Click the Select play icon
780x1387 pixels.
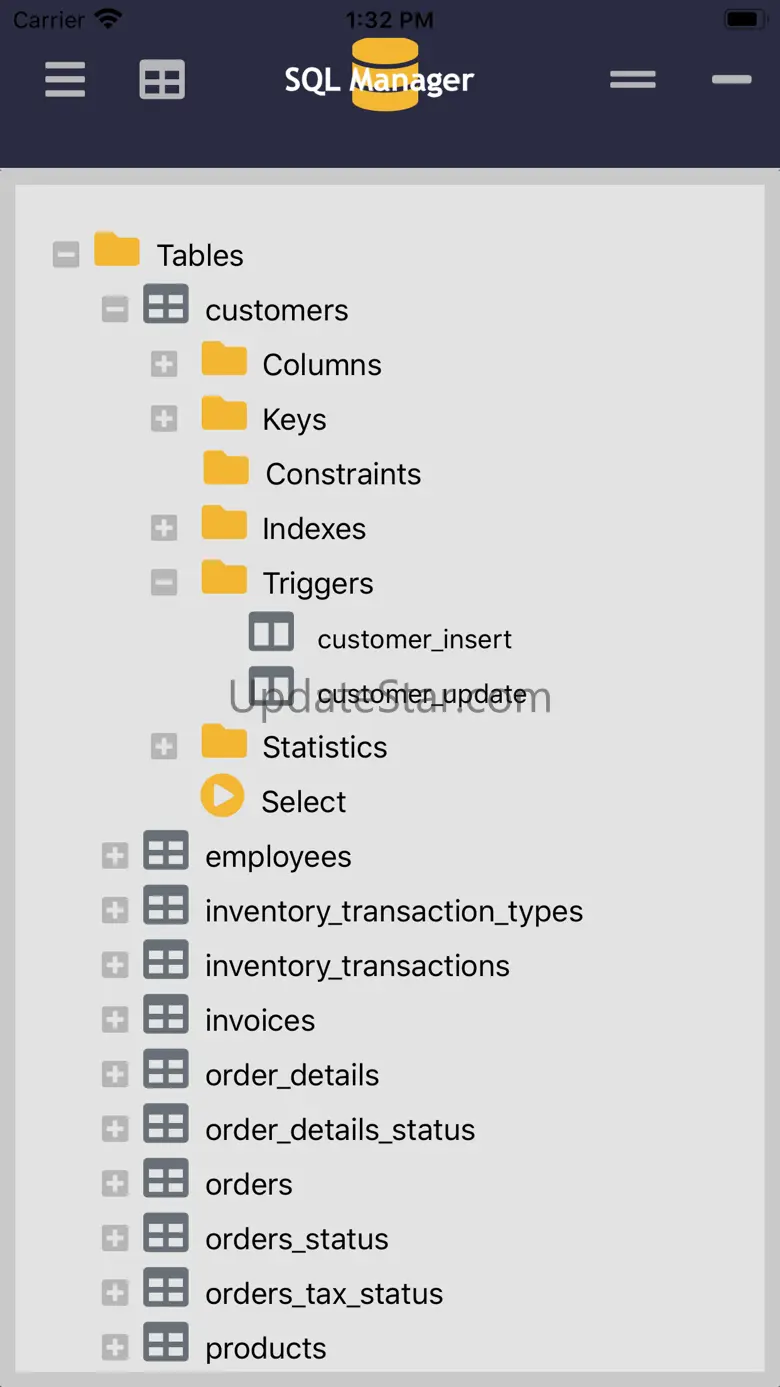(x=222, y=796)
